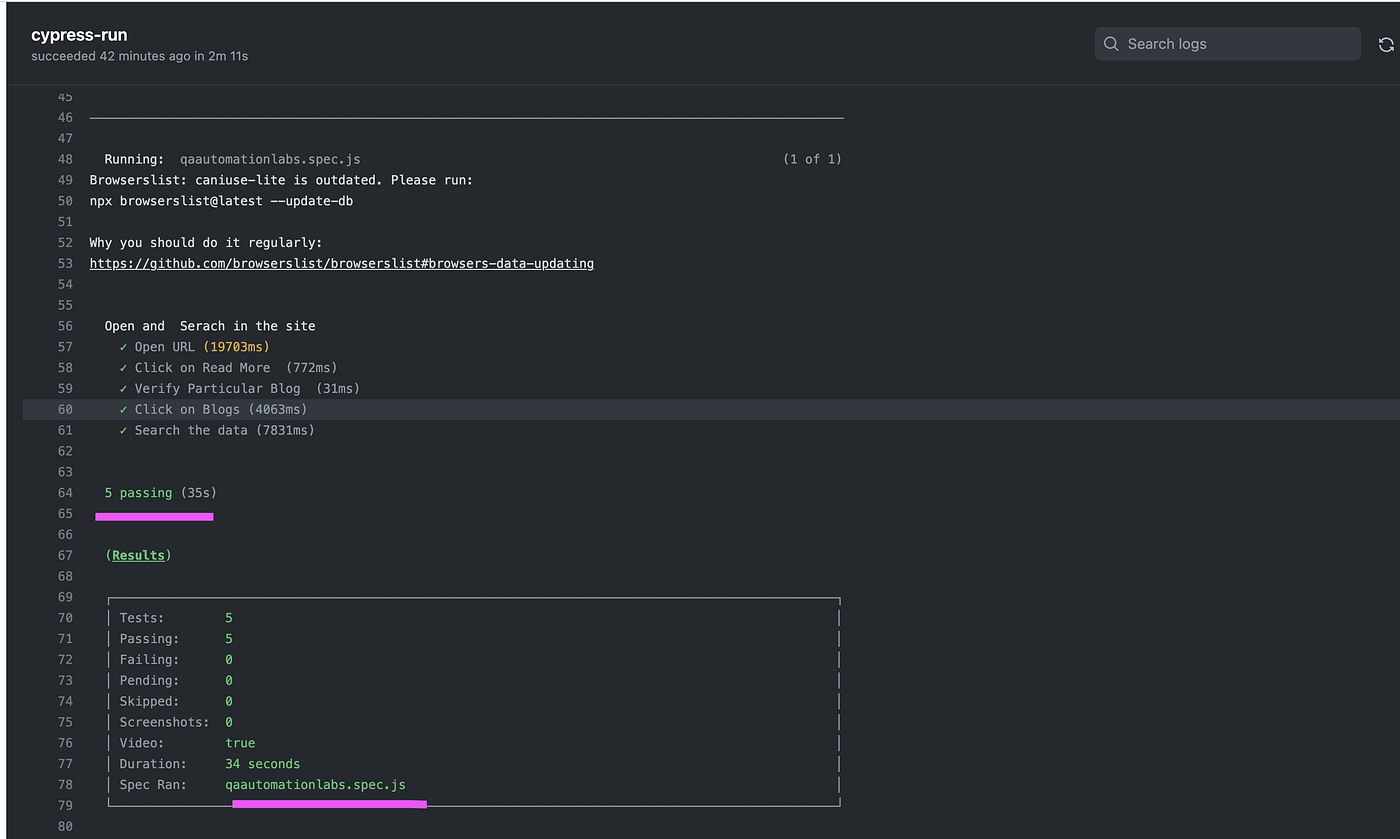Click the Search the data log line
The height and width of the screenshot is (839, 1400).
point(217,430)
